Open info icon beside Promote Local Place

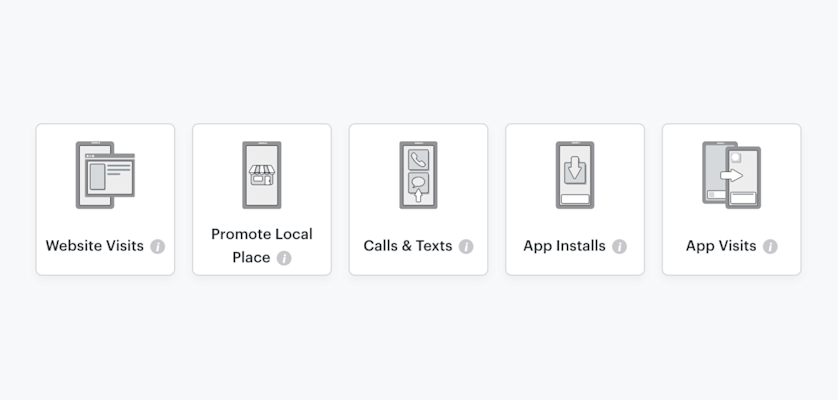point(284,258)
